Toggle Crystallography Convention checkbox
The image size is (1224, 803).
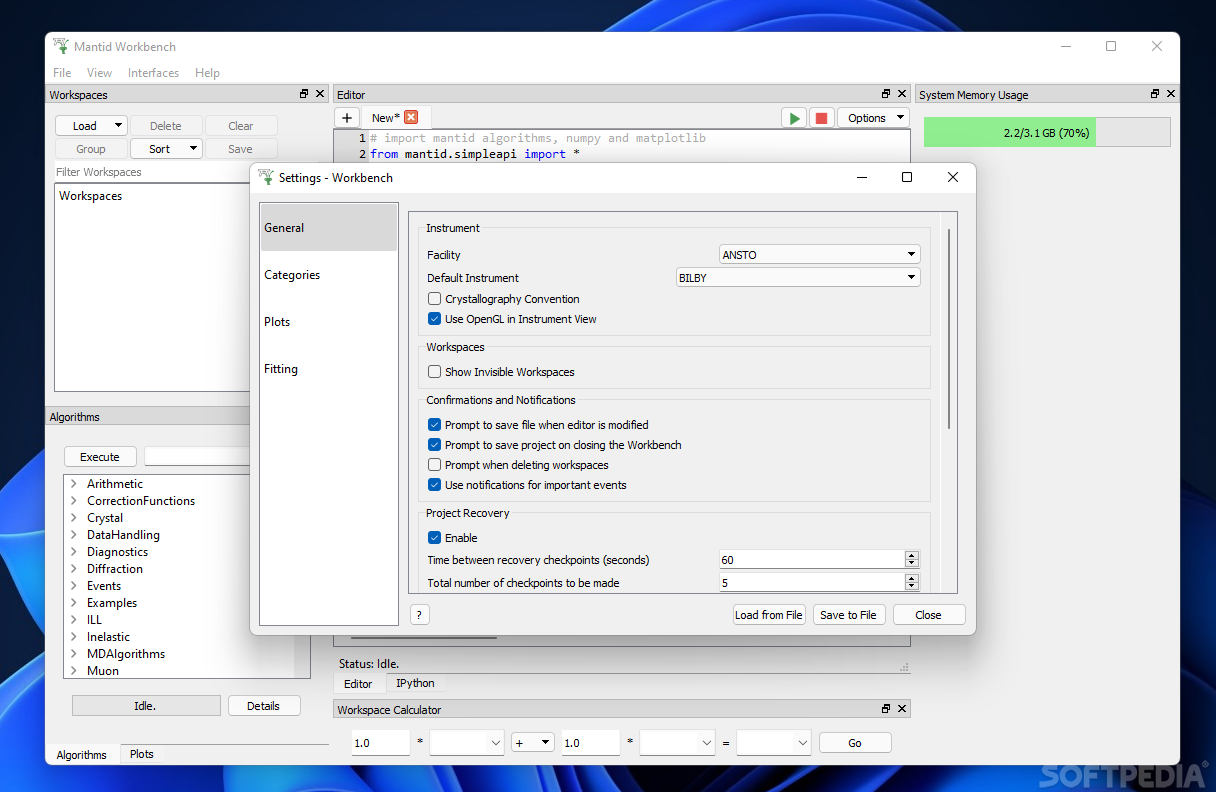pos(434,299)
